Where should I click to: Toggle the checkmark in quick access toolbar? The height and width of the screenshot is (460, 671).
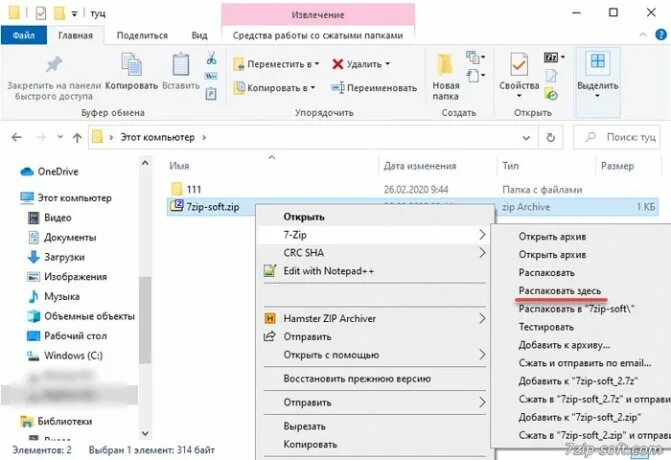[x=41, y=14]
